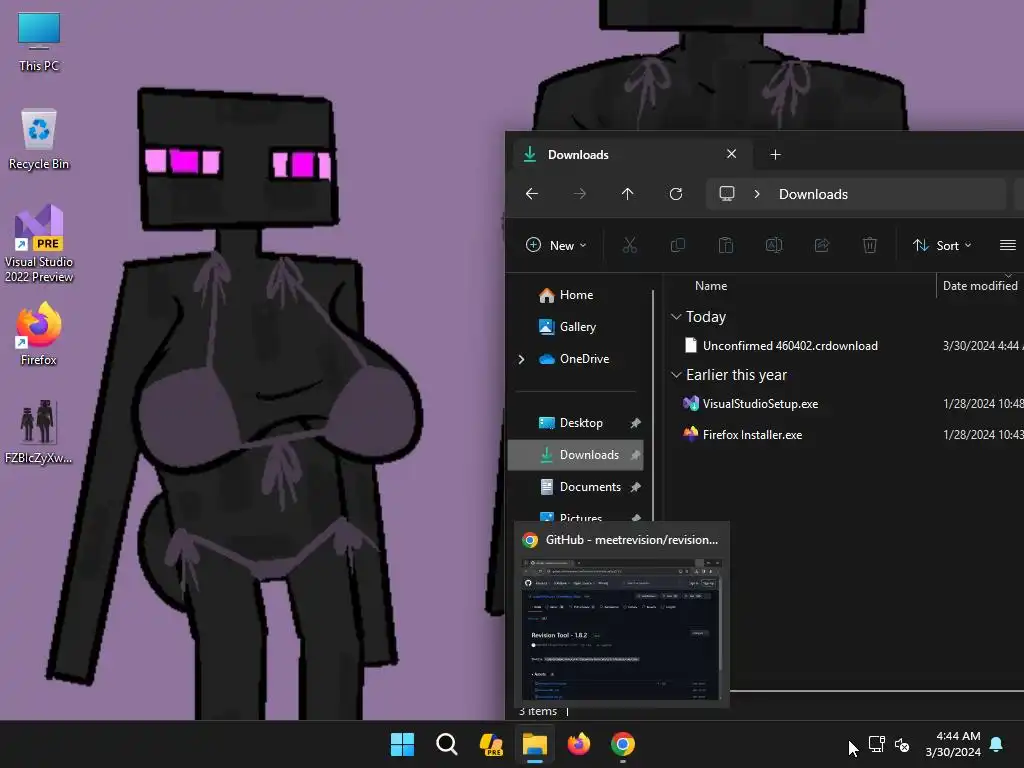Click the Paste toolbar icon
The width and height of the screenshot is (1024, 768).
[x=726, y=246]
